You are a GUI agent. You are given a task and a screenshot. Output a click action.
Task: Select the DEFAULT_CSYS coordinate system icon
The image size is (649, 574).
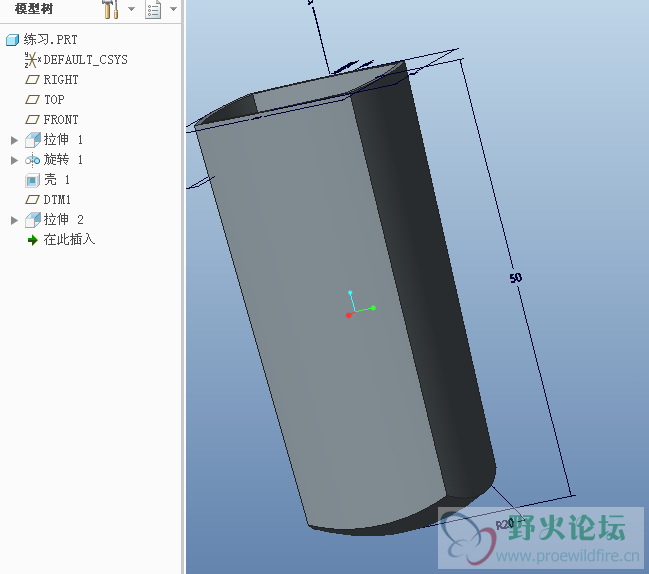(31, 60)
